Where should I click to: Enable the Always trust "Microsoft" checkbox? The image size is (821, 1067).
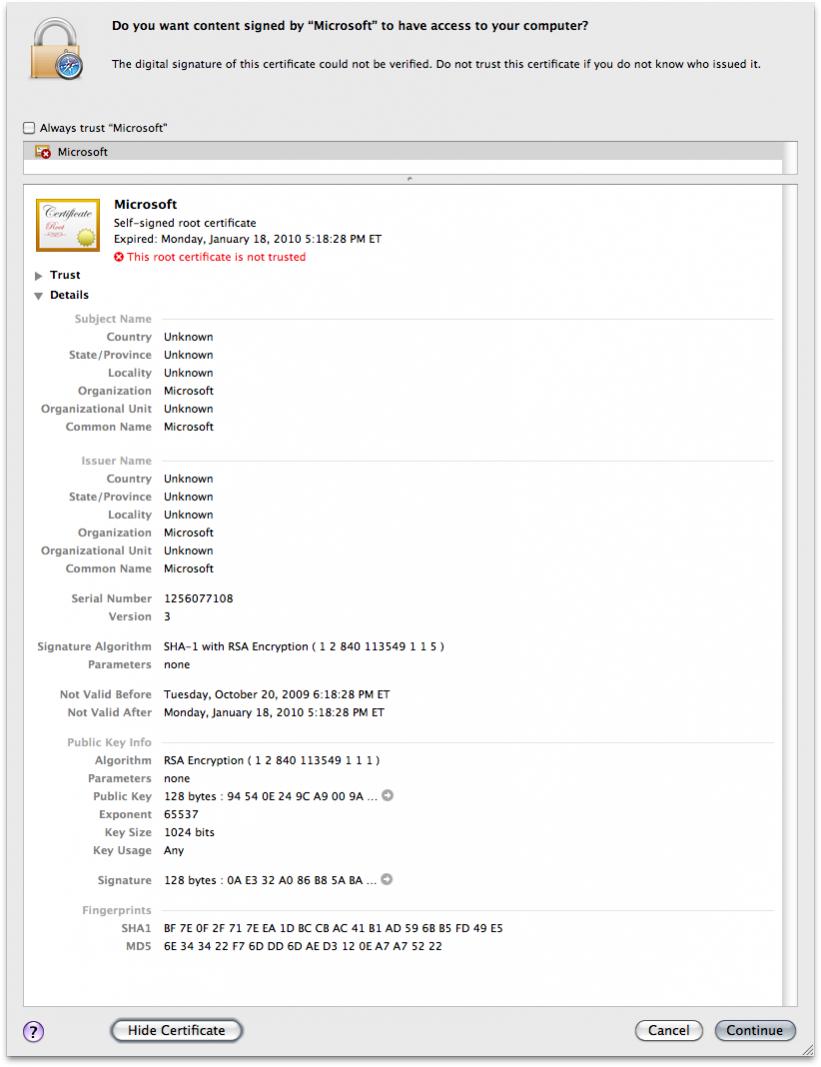click(29, 128)
